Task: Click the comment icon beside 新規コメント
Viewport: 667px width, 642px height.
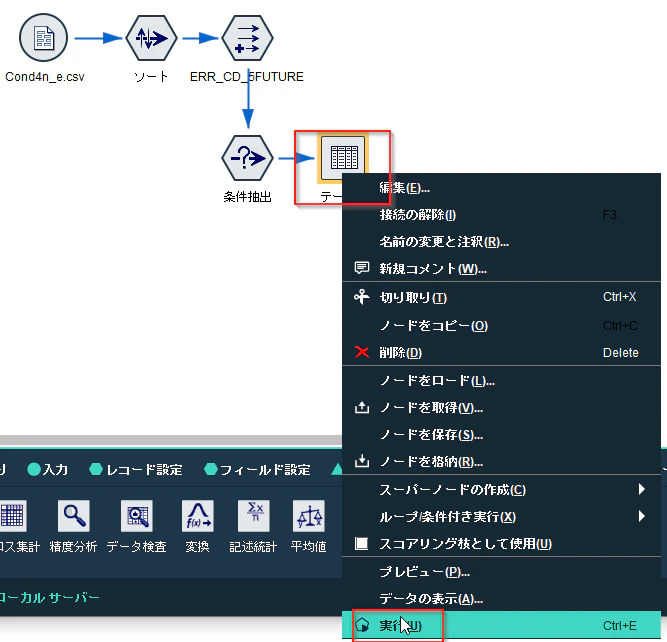Action: [x=362, y=268]
